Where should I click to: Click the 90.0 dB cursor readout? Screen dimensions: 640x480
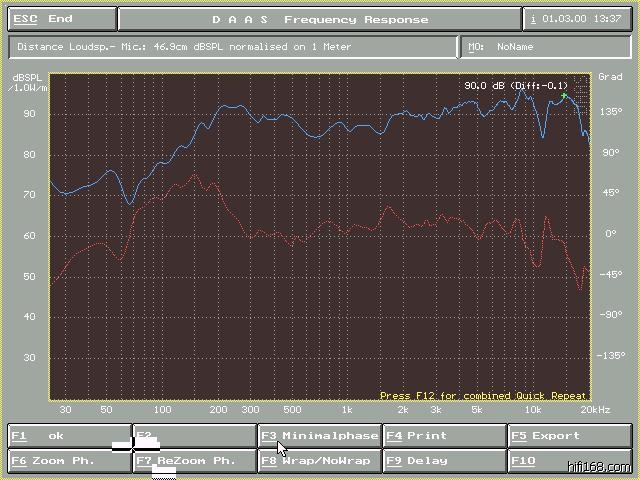[514, 86]
